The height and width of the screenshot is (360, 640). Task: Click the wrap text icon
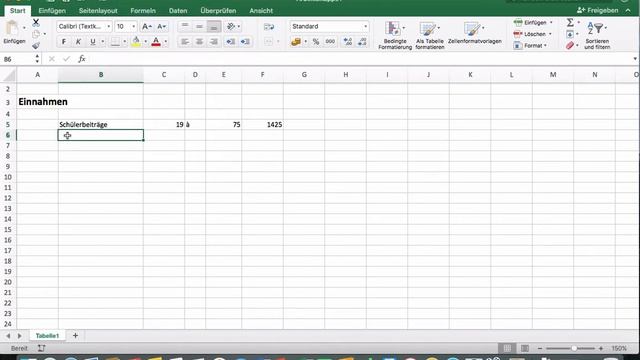[x=269, y=27]
